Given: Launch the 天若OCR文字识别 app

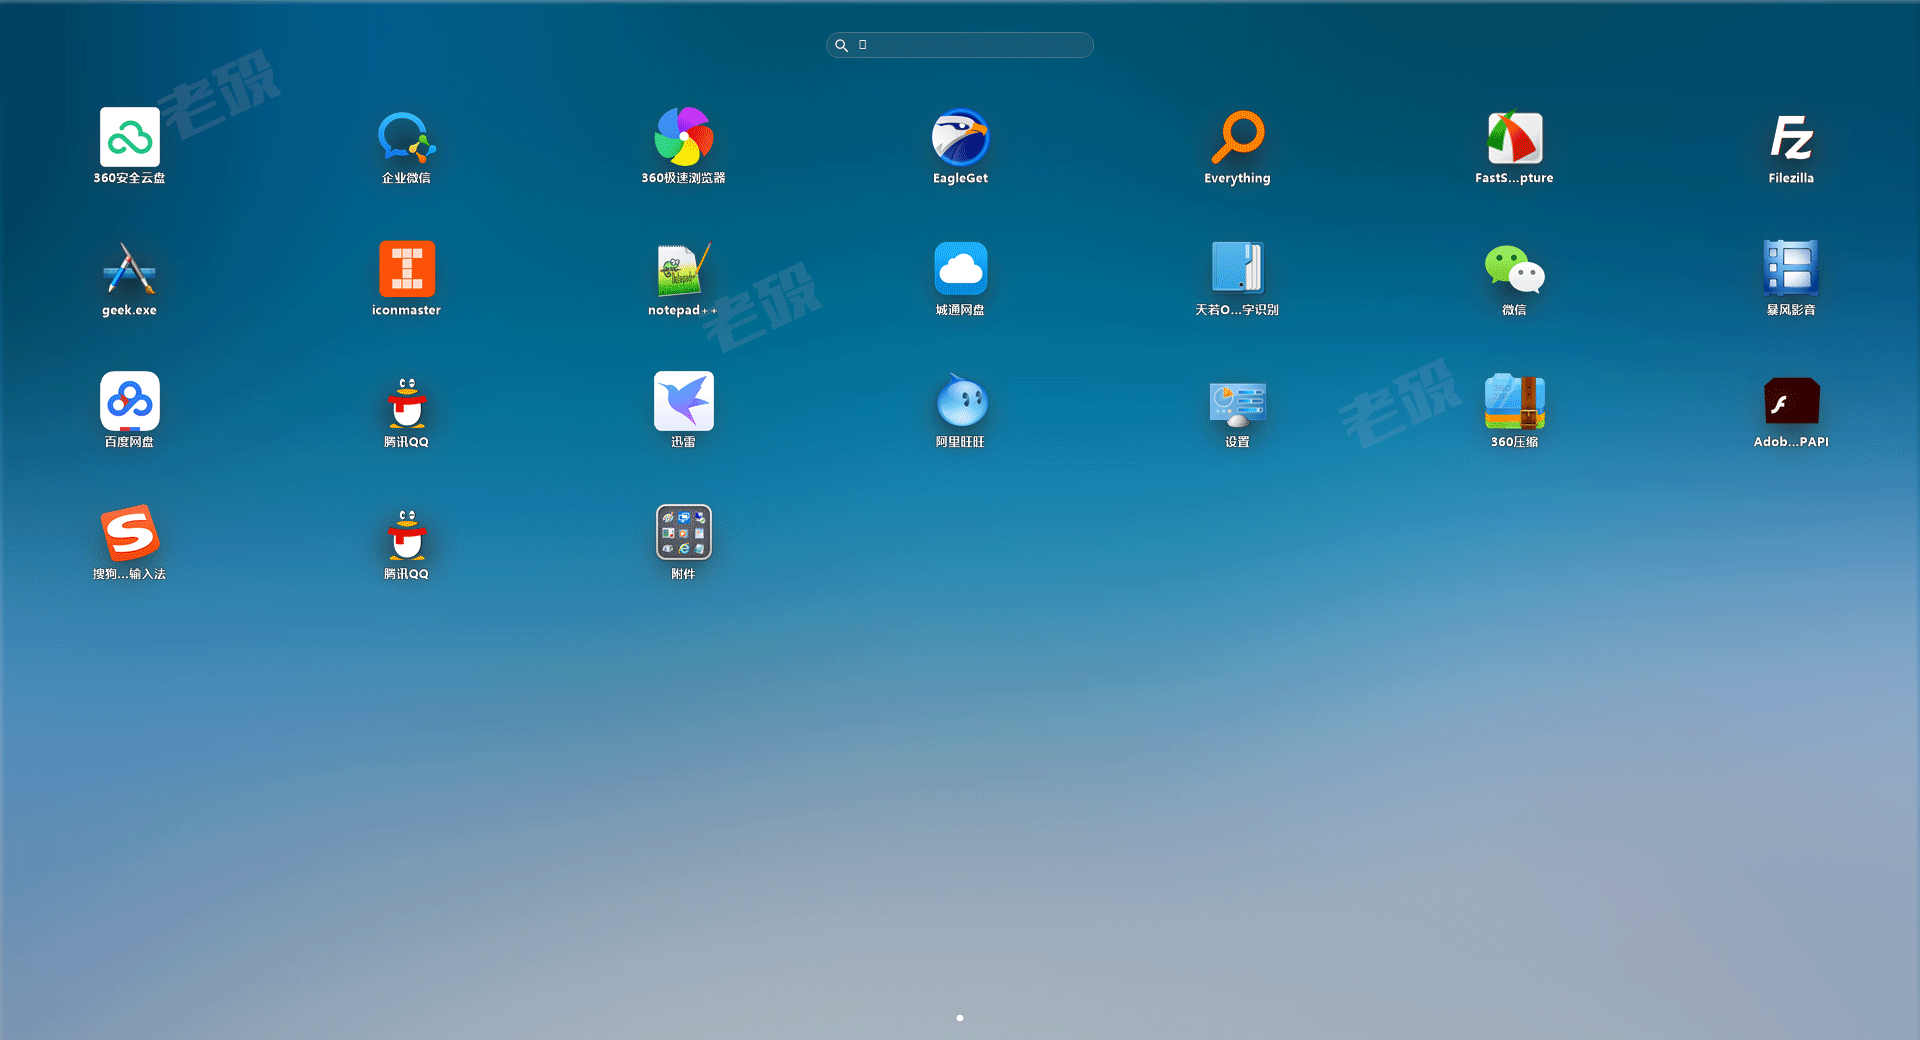Looking at the screenshot, I should coord(1237,269).
